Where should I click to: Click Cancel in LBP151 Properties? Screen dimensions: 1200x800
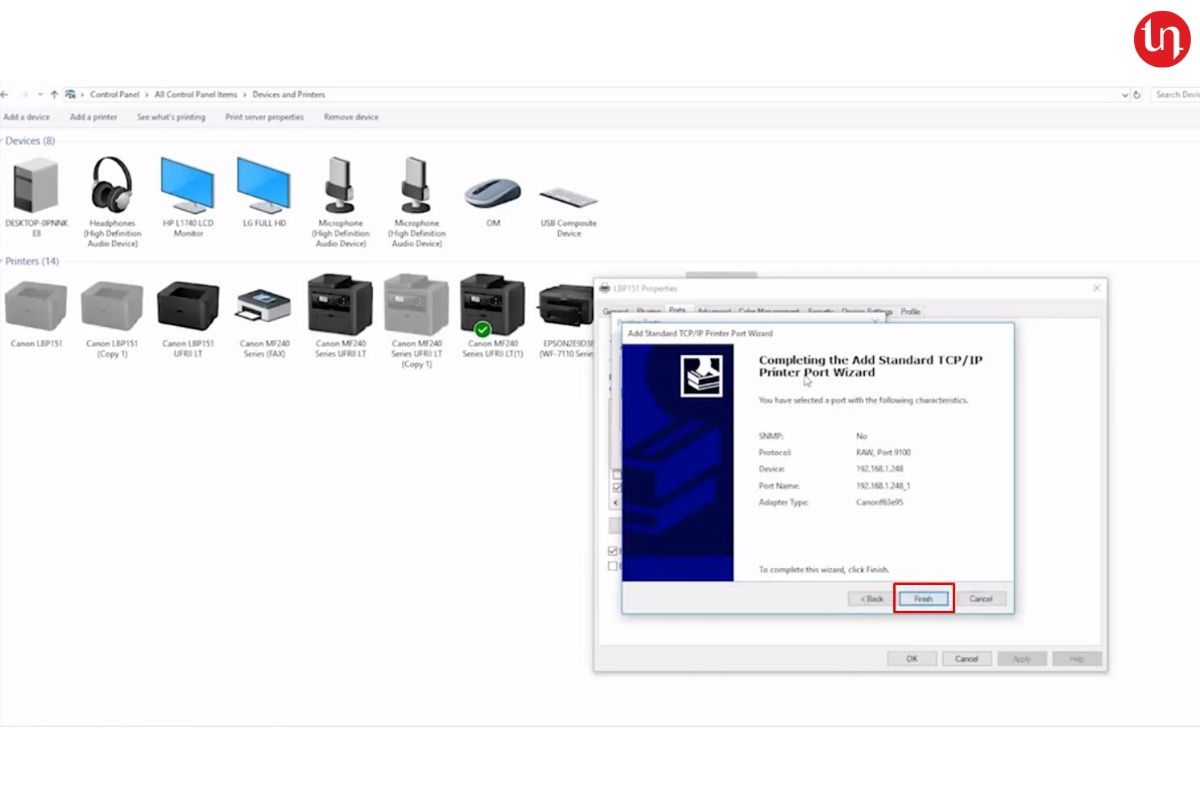[x=967, y=659]
